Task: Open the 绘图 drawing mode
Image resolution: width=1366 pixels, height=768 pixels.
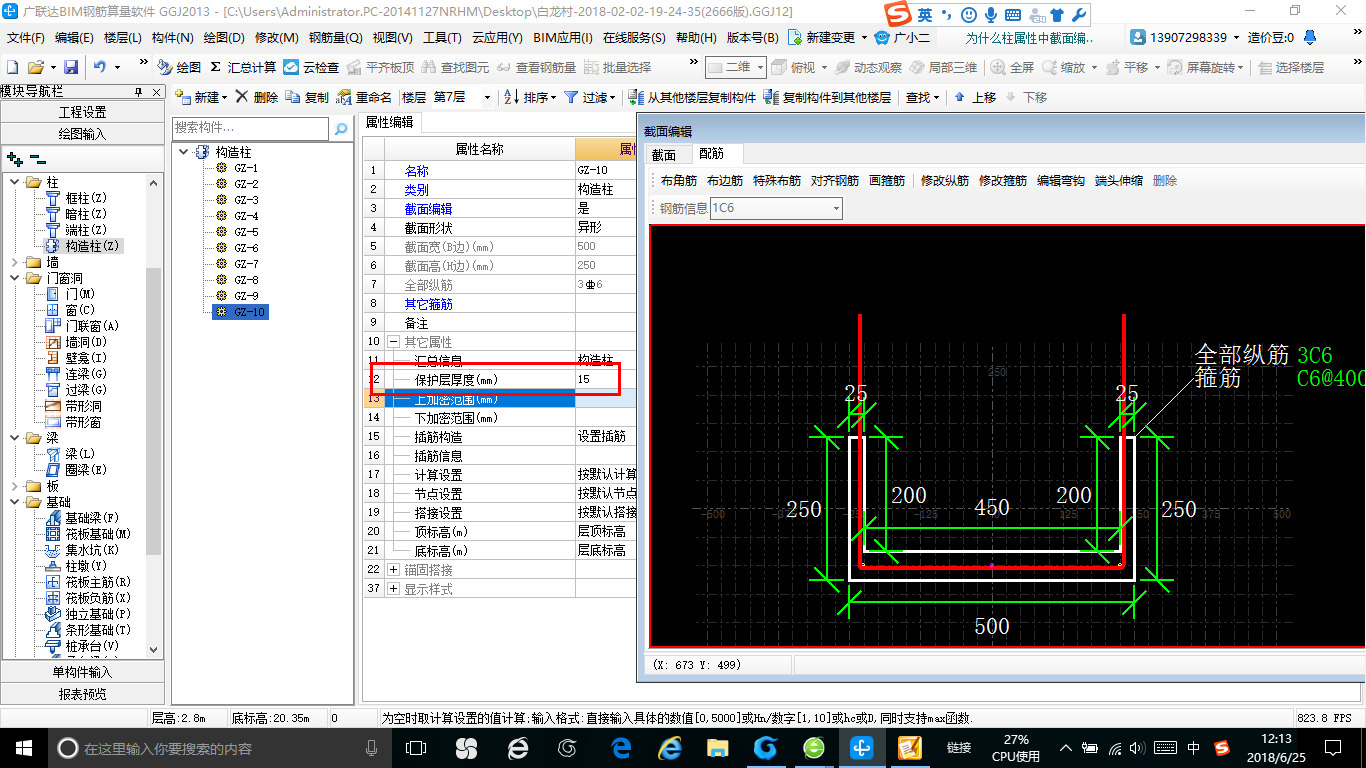Action: click(x=179, y=67)
